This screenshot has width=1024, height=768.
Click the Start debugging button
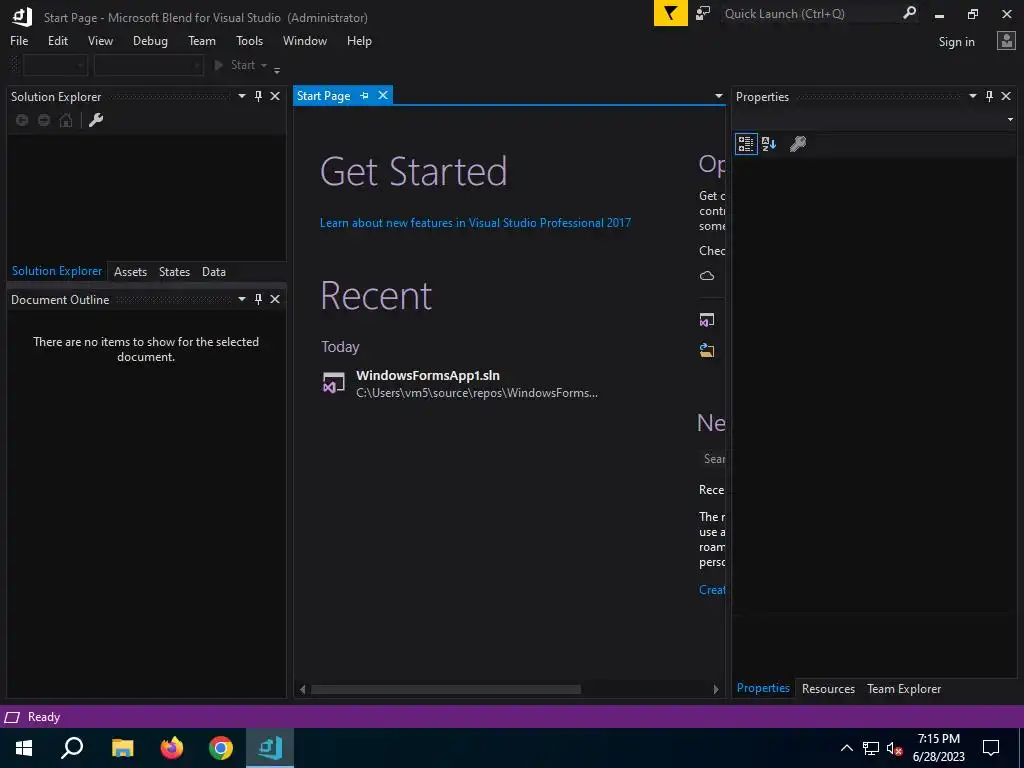[235, 65]
